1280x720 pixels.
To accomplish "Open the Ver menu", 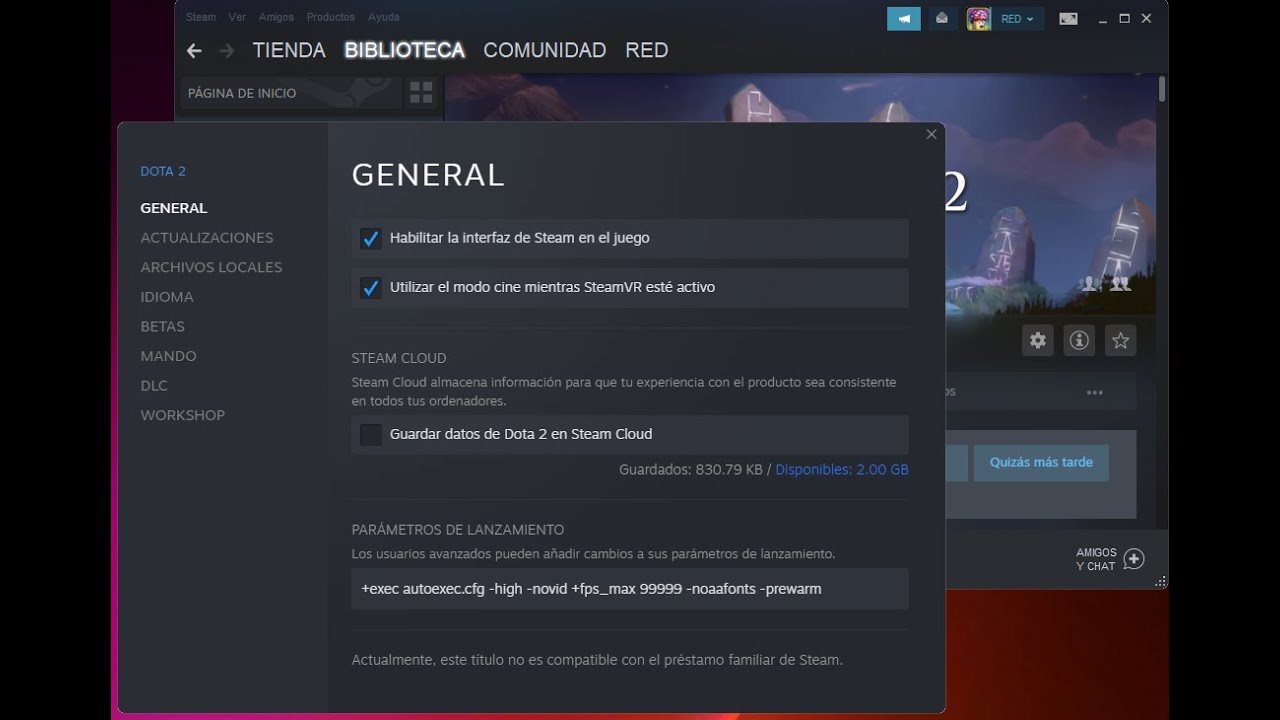I will pos(237,17).
